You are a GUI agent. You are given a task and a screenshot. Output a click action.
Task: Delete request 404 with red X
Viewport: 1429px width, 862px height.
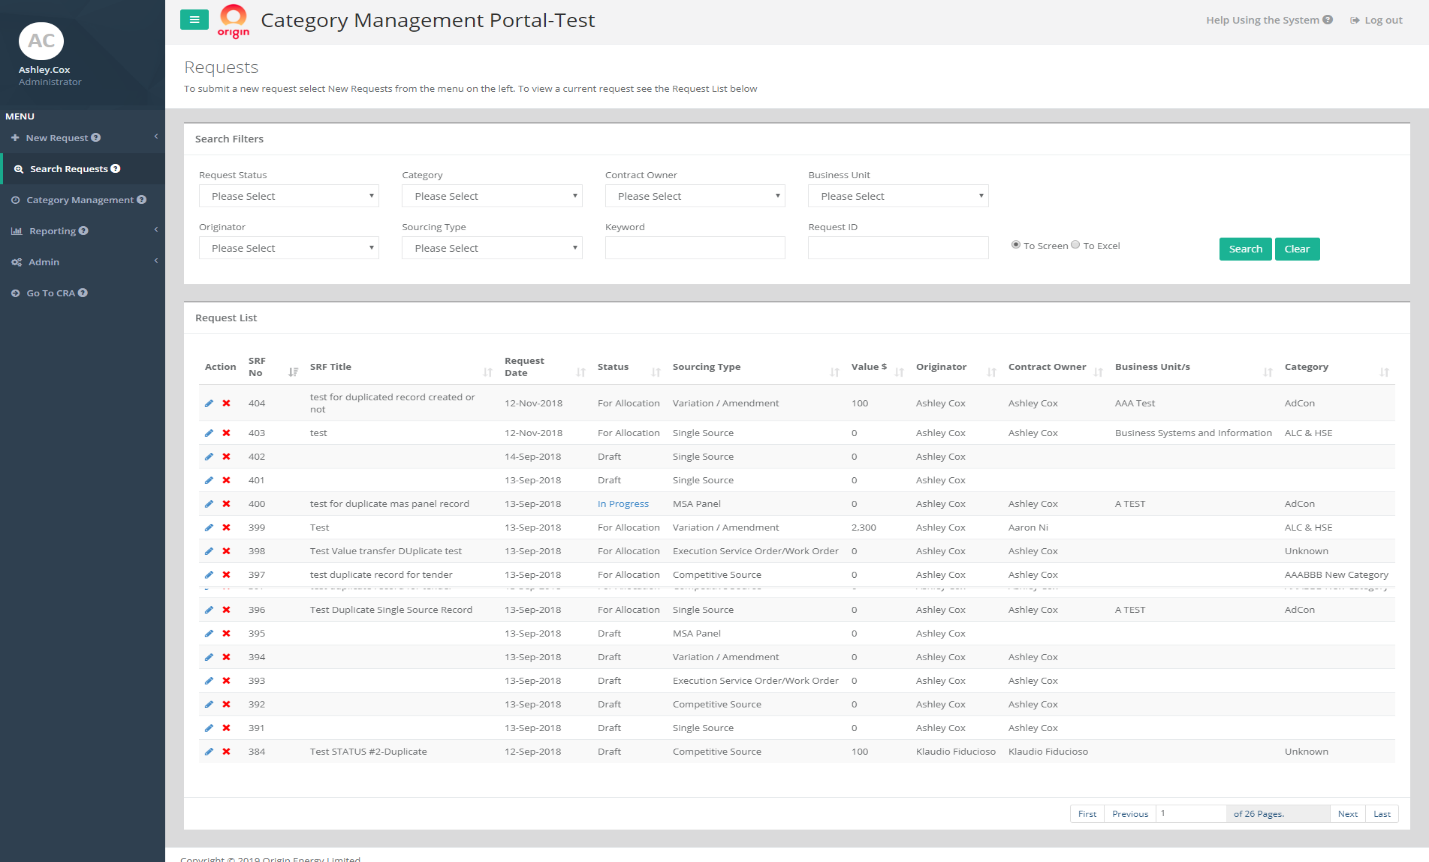tap(226, 403)
